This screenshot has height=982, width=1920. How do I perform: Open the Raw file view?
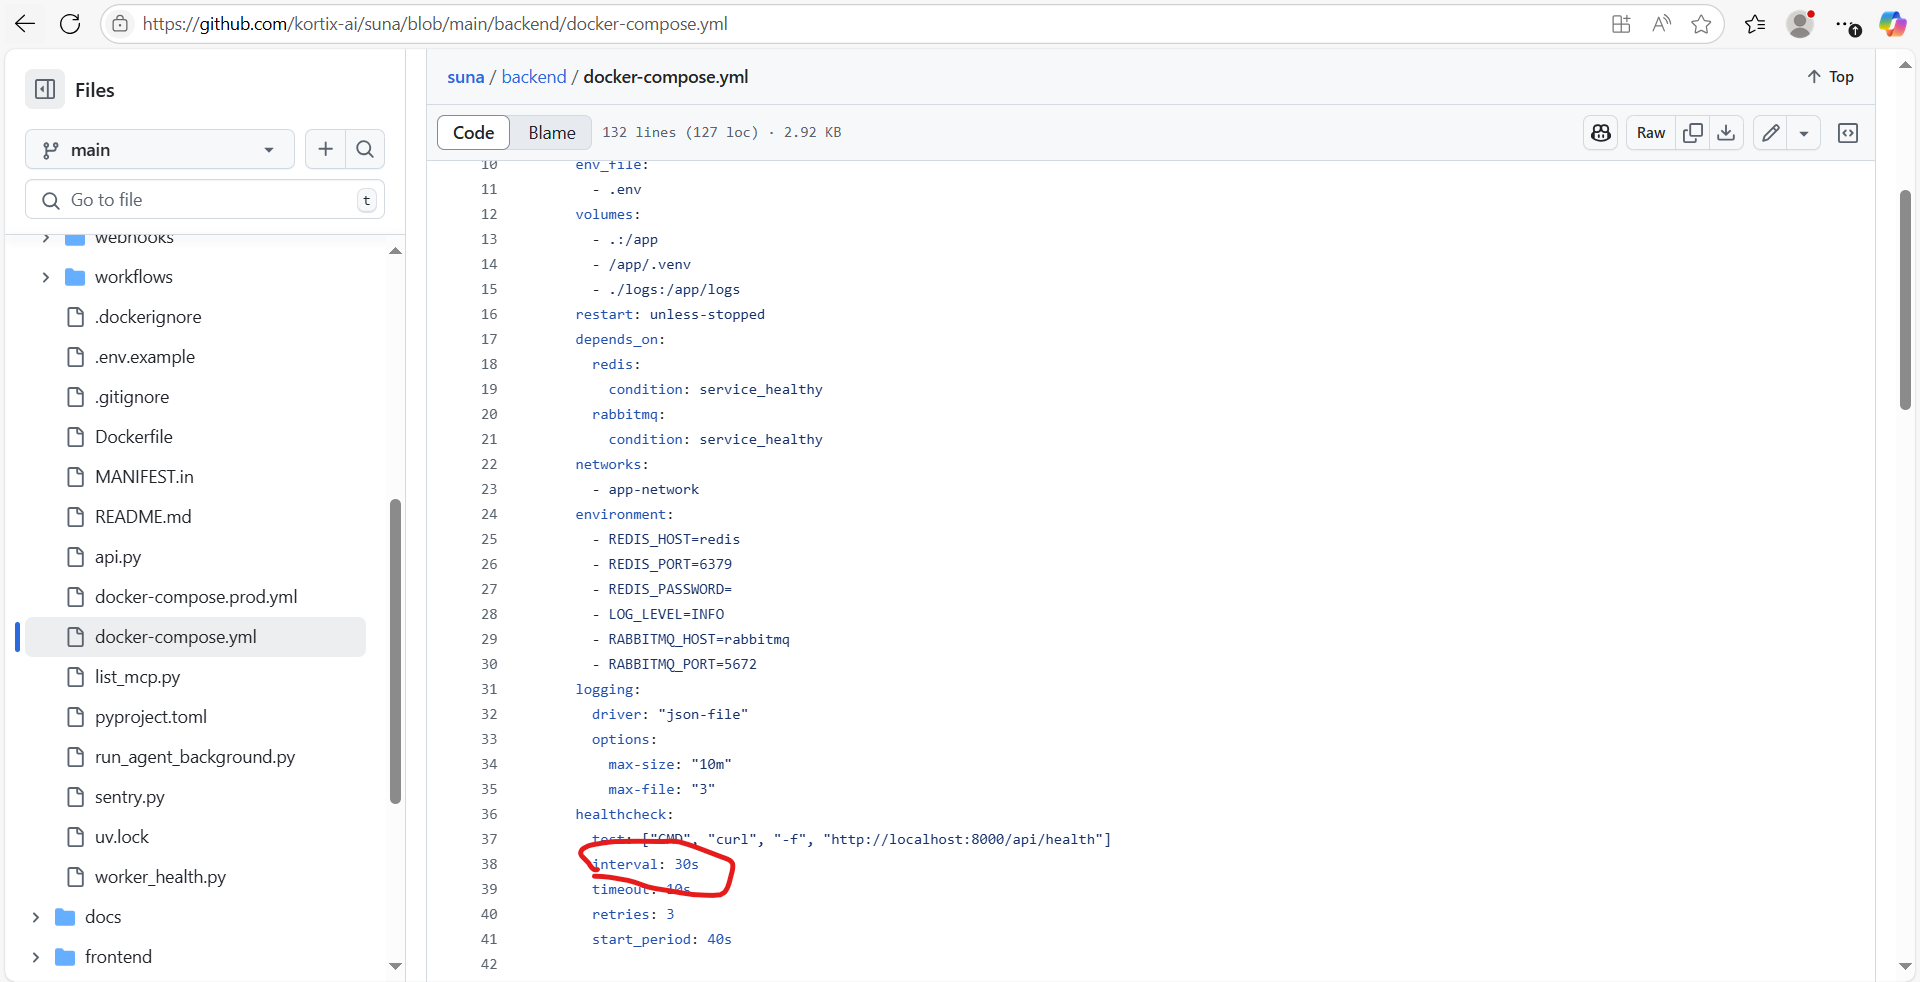1650,132
